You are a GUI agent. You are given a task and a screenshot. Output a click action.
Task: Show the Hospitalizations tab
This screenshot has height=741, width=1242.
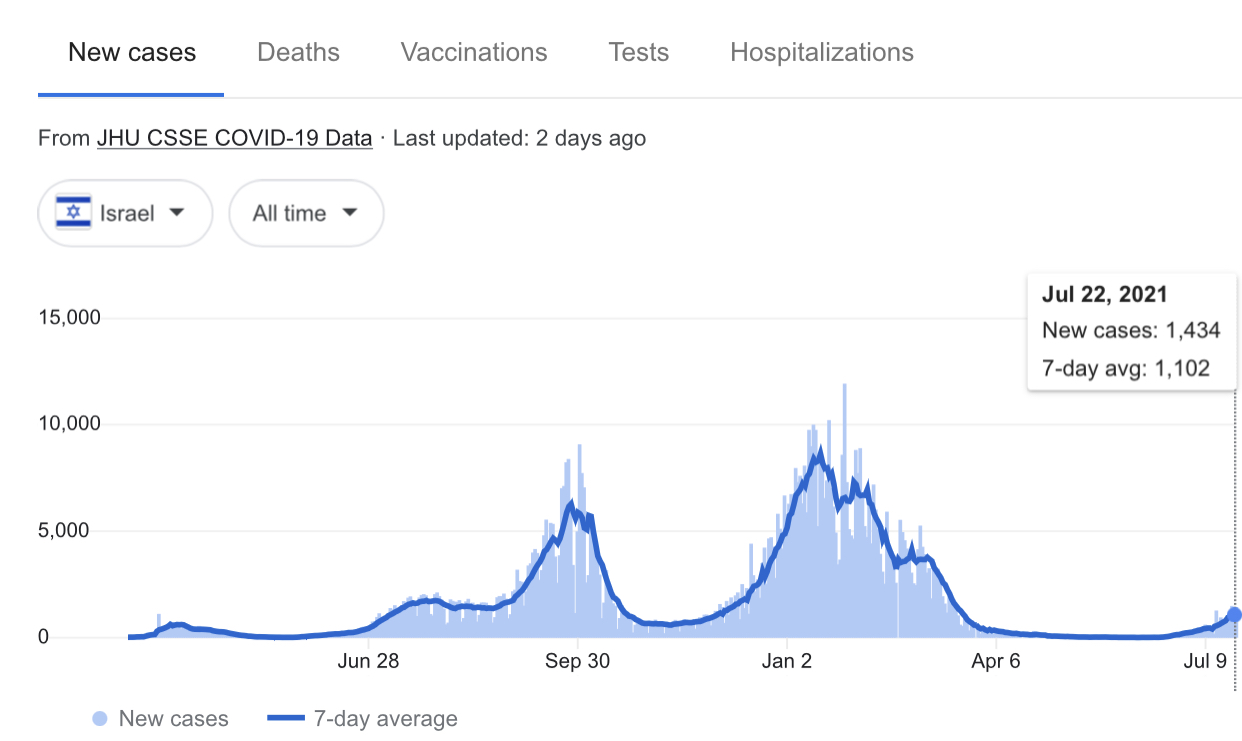click(x=822, y=53)
